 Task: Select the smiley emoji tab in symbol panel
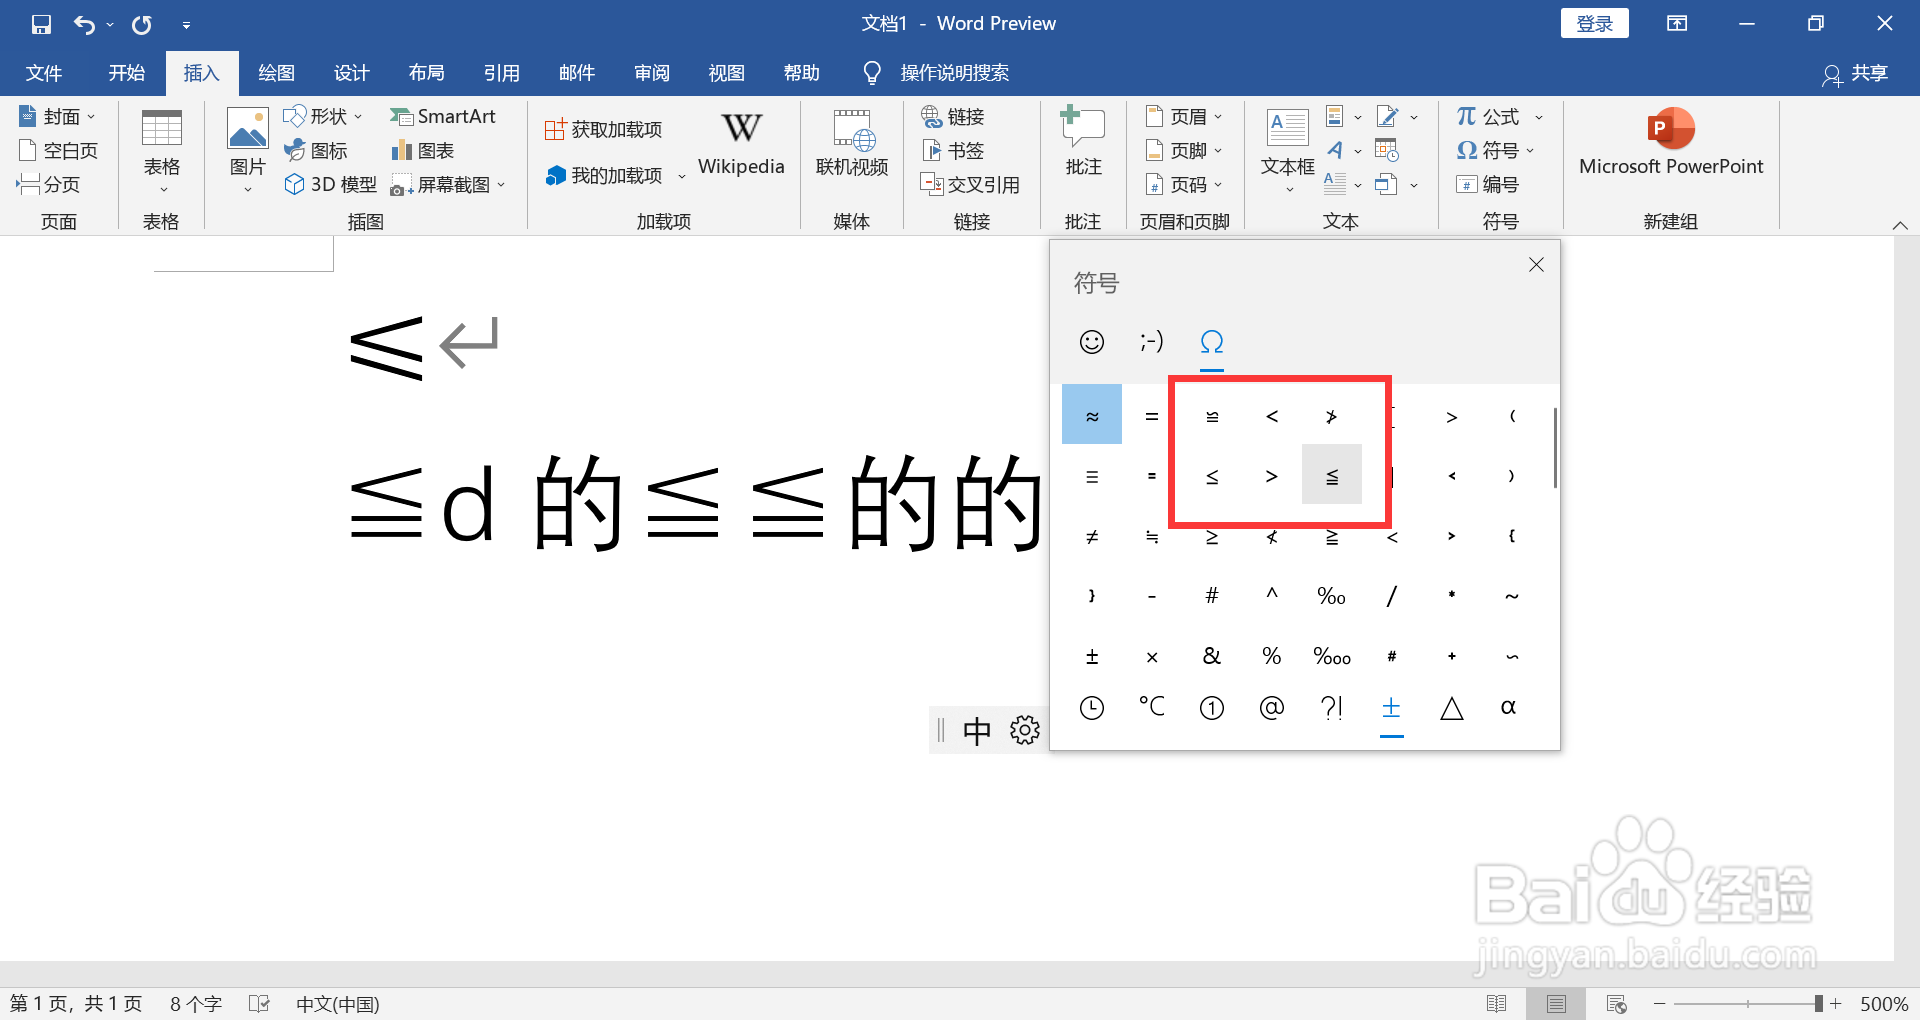(1091, 341)
